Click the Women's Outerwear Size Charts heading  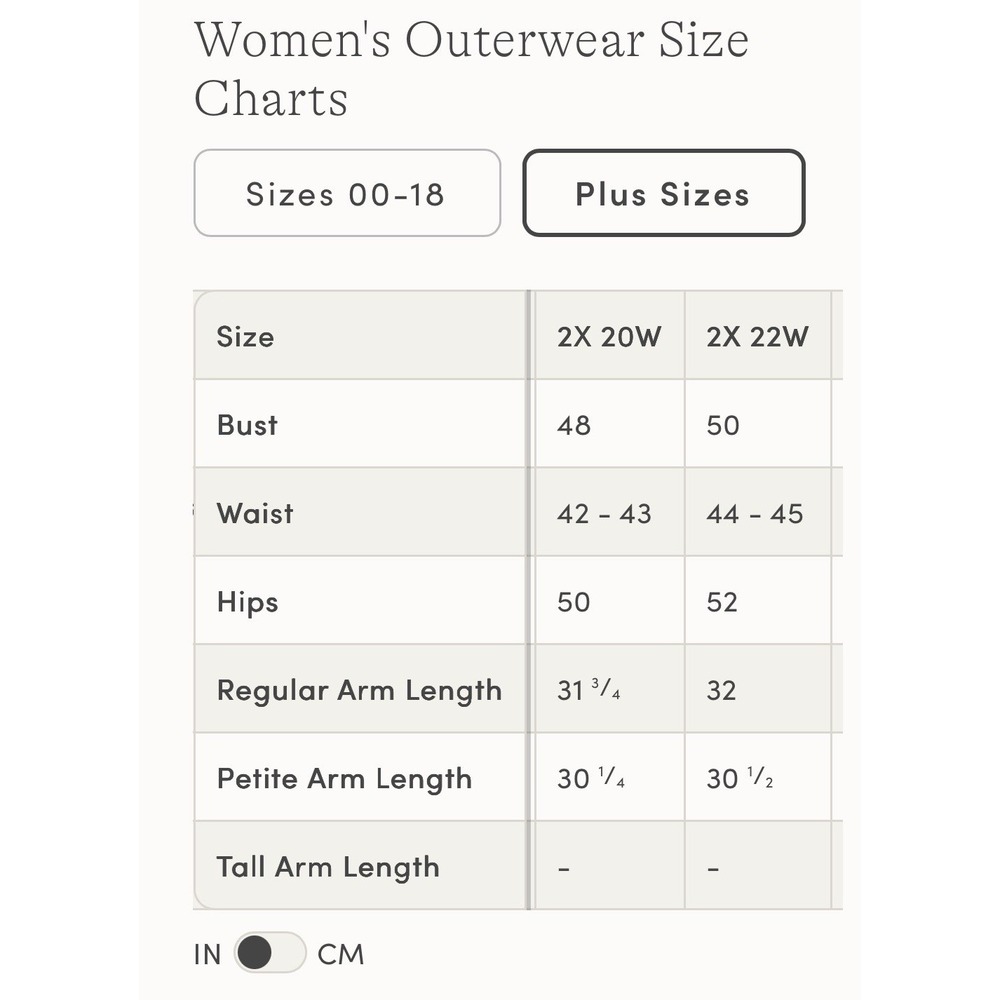[471, 68]
